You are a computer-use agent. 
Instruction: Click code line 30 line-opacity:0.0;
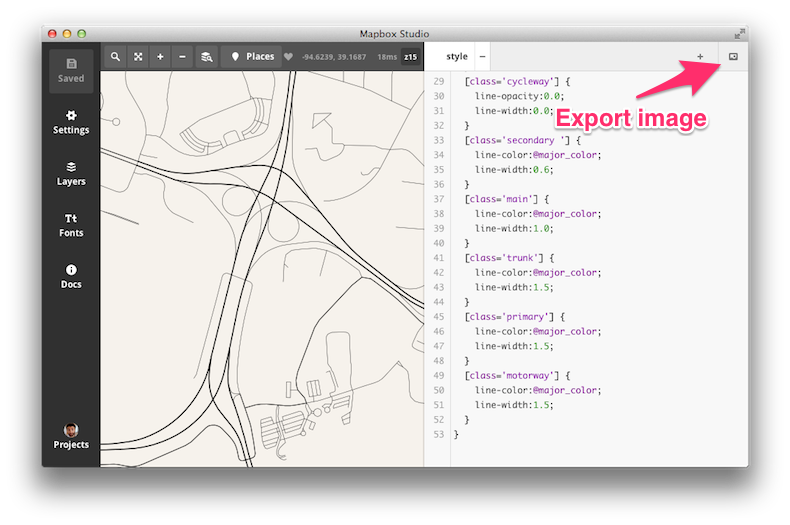519,96
